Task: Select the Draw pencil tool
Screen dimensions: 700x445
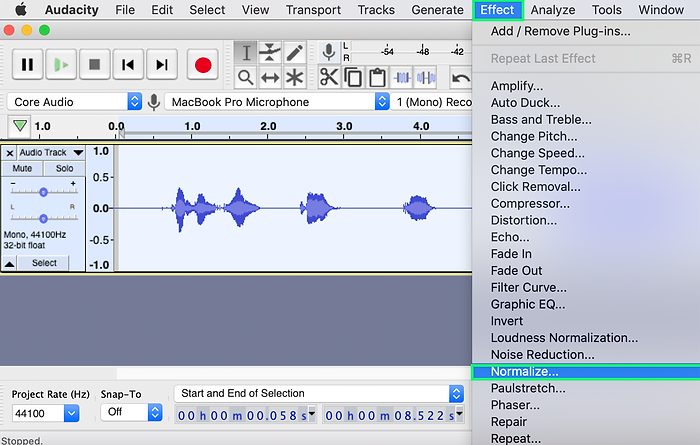Action: click(294, 53)
